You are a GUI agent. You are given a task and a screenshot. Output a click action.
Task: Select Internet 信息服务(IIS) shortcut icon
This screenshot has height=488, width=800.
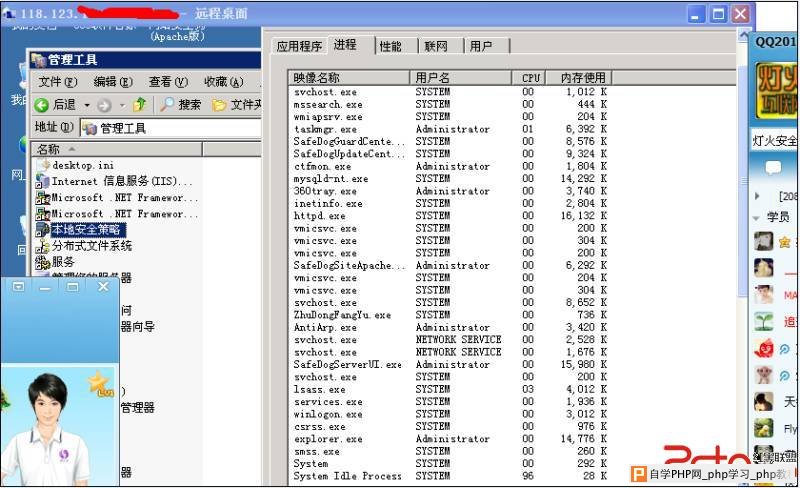(x=42, y=181)
